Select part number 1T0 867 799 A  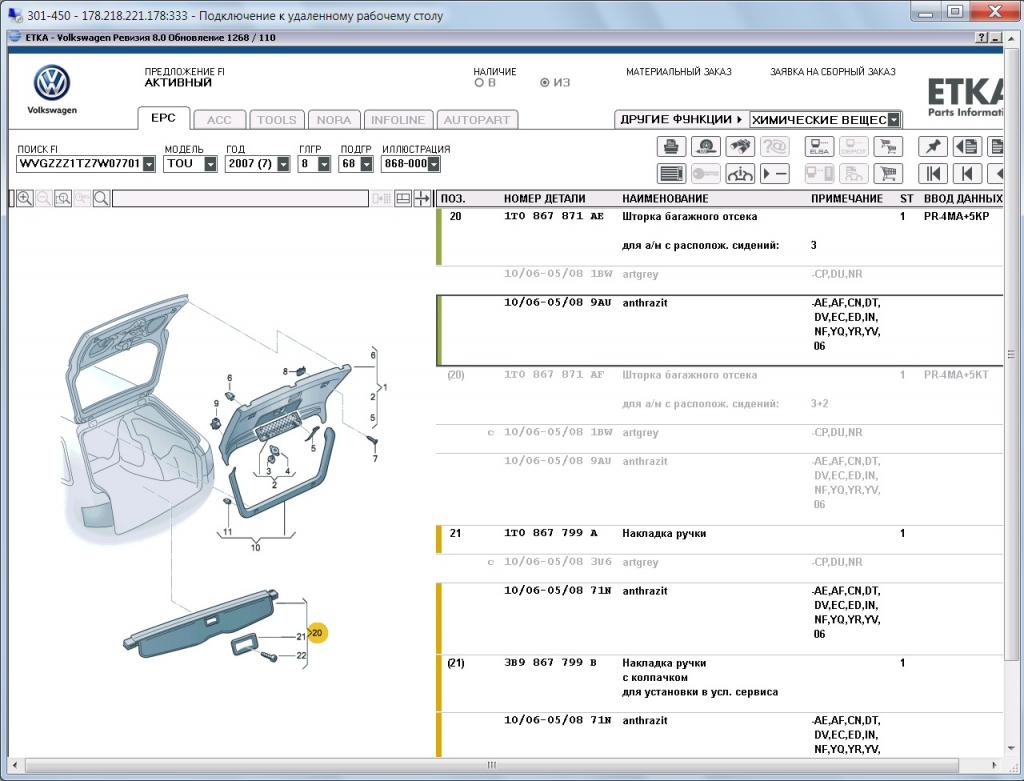point(551,533)
